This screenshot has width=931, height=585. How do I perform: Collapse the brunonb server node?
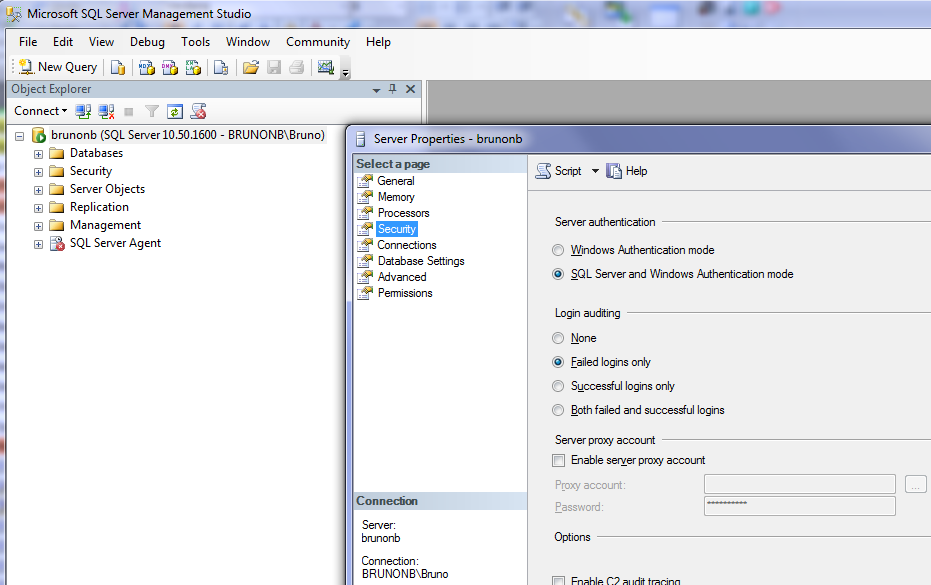tap(20, 136)
